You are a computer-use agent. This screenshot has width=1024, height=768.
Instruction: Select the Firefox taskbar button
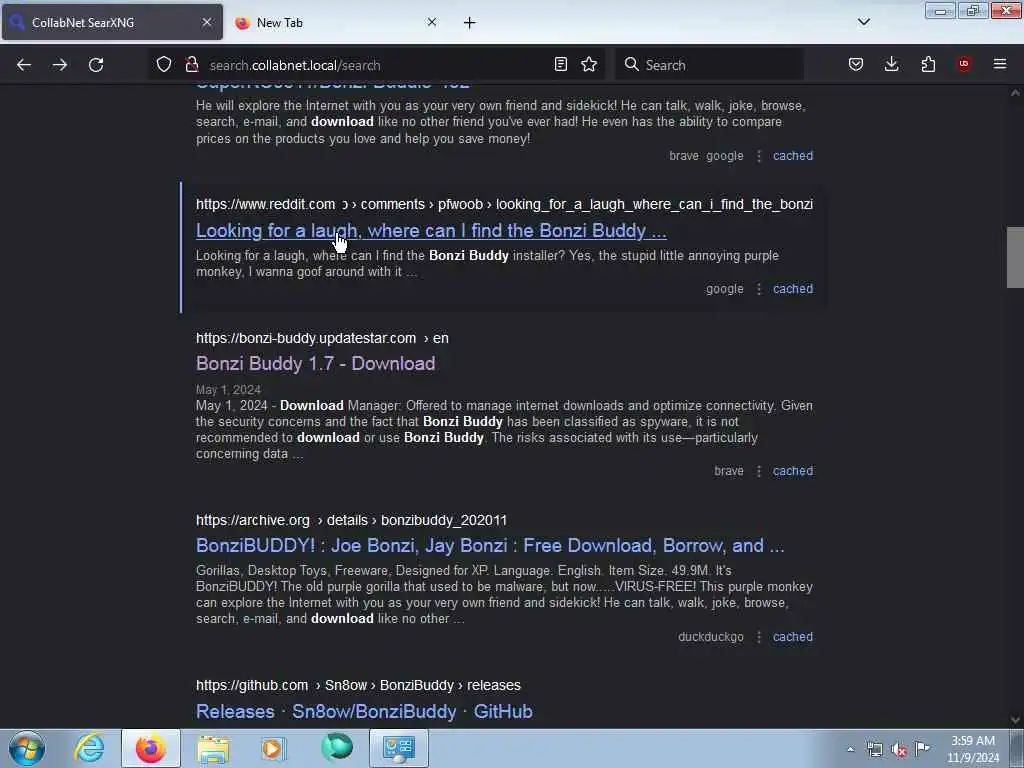coord(151,748)
